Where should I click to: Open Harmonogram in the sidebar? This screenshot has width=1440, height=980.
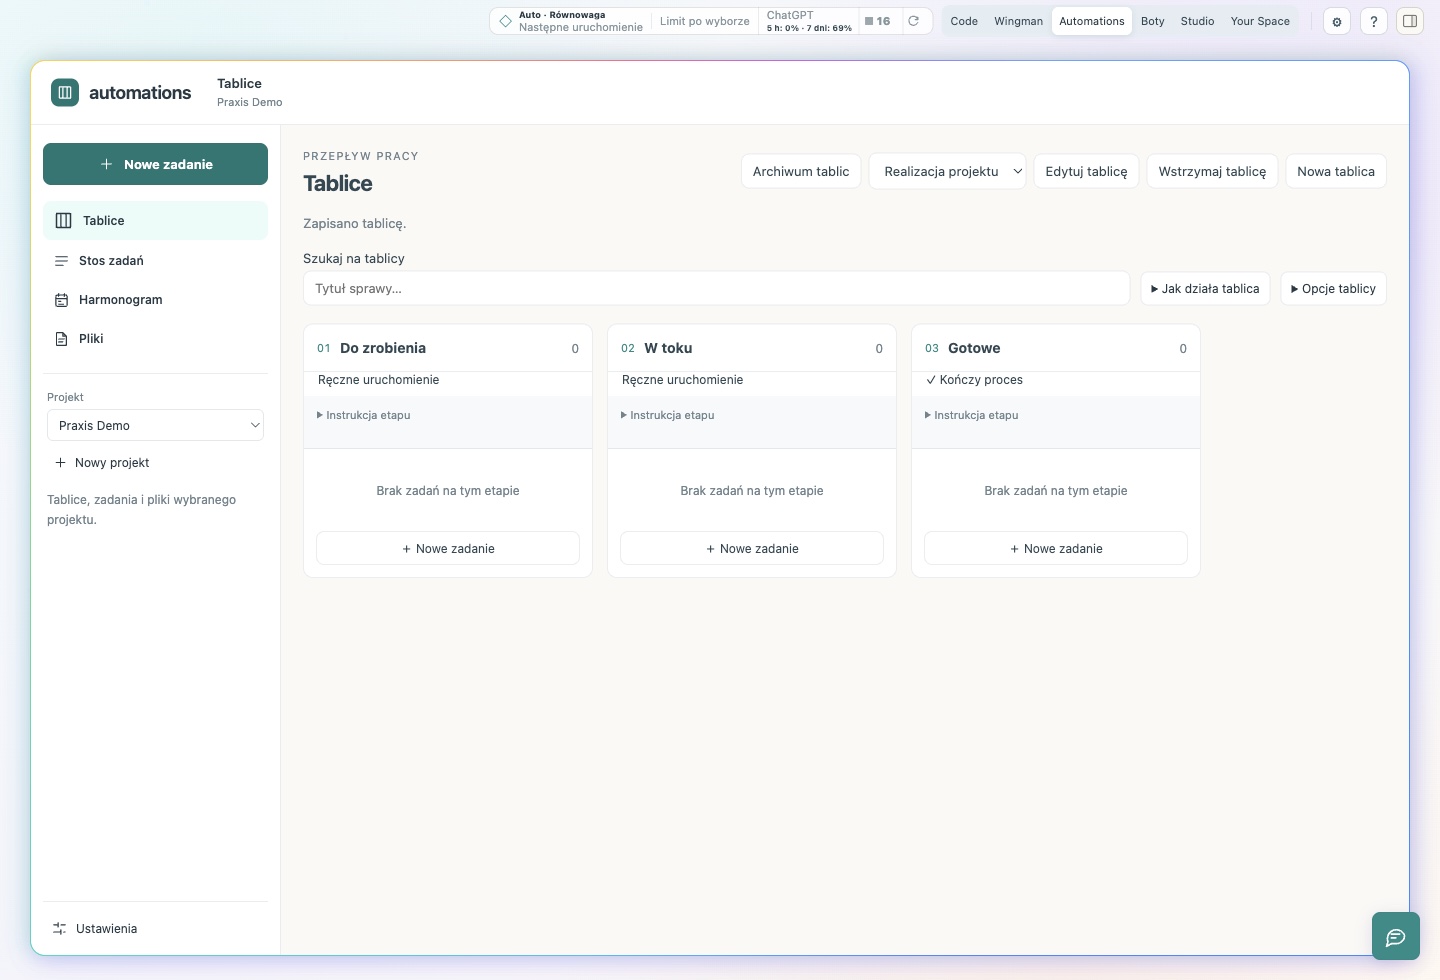[x=155, y=299]
